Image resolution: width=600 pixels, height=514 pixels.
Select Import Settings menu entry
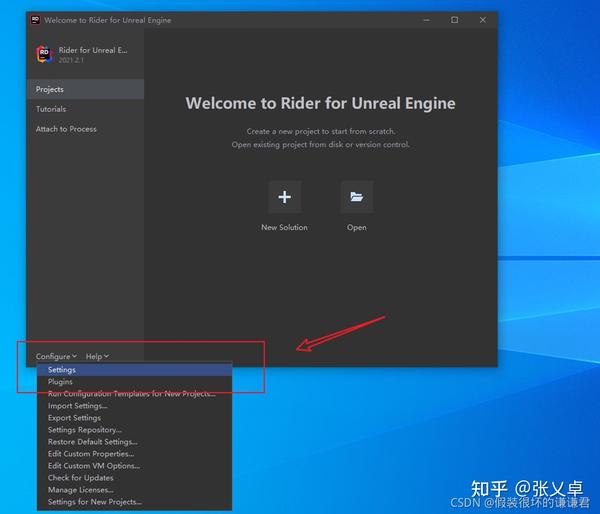[134, 406]
